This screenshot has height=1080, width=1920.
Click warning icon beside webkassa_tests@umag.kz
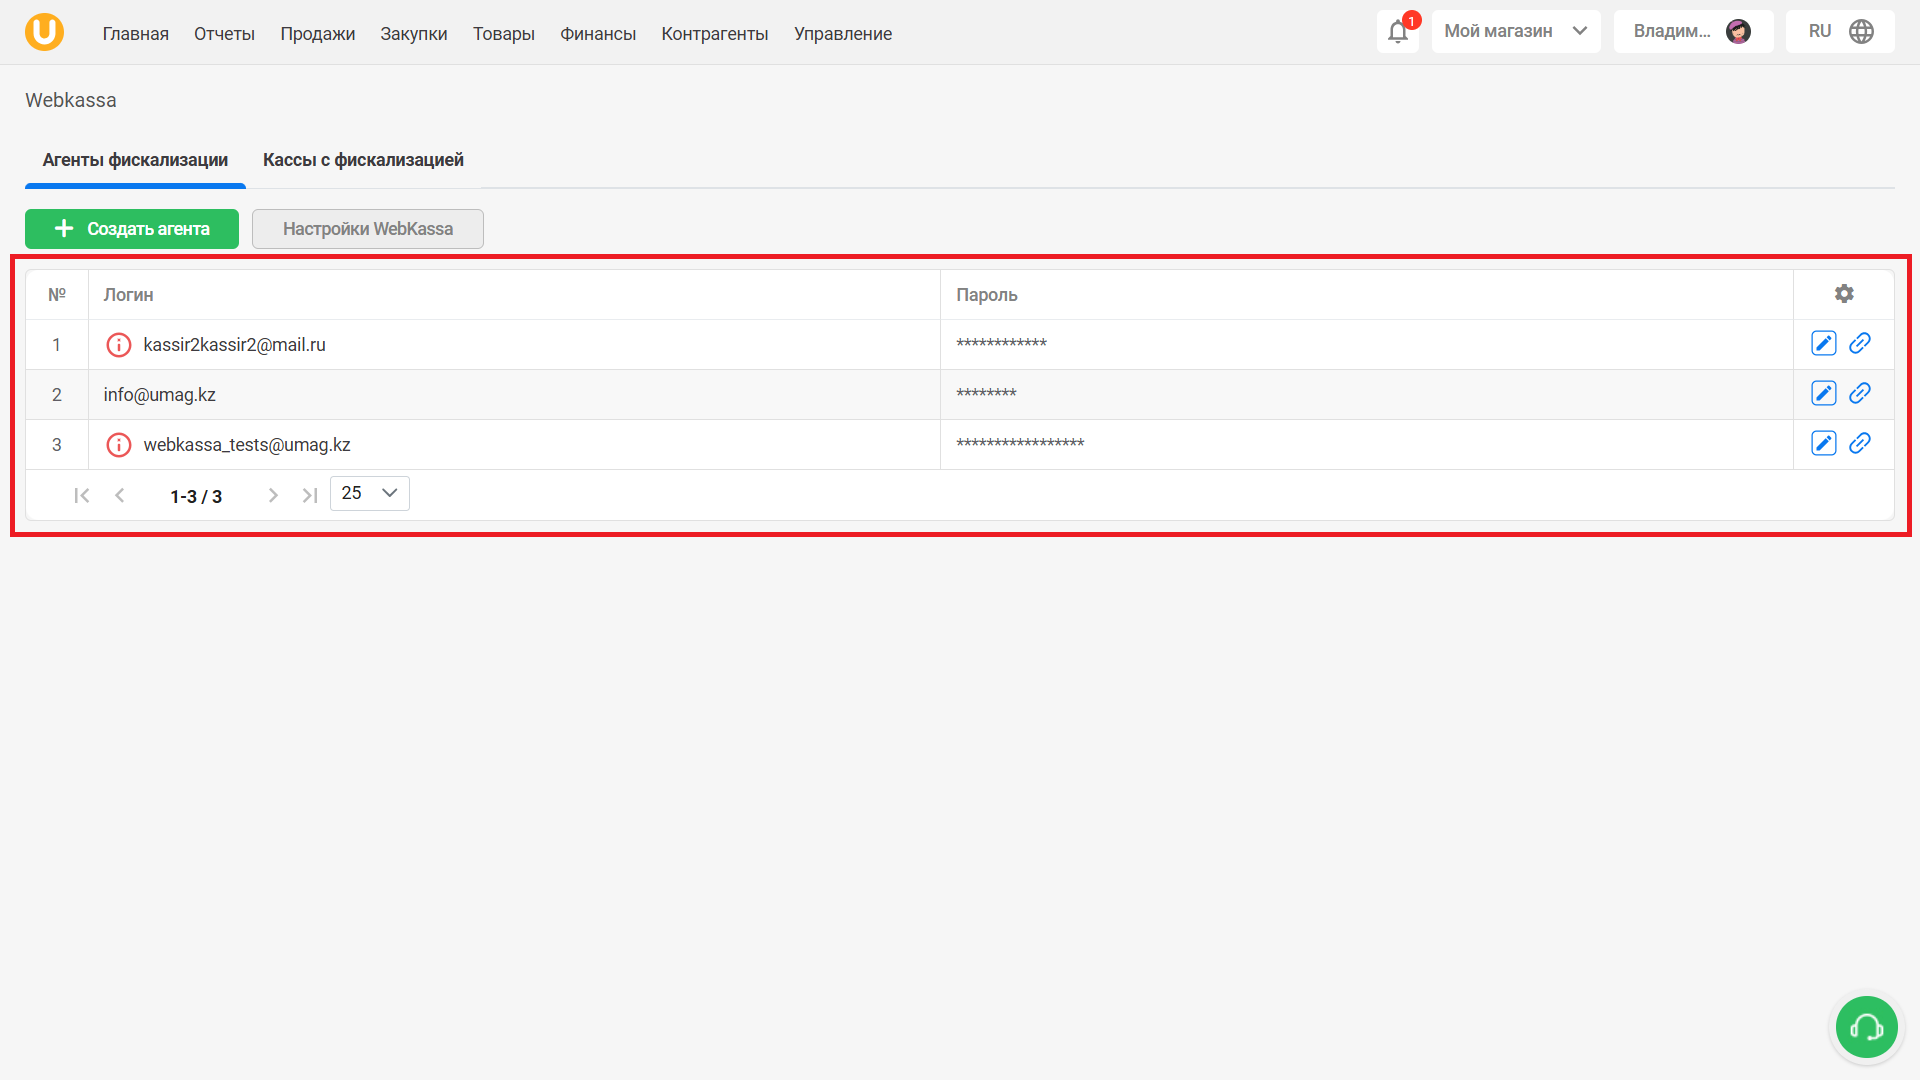pyautogui.click(x=119, y=445)
